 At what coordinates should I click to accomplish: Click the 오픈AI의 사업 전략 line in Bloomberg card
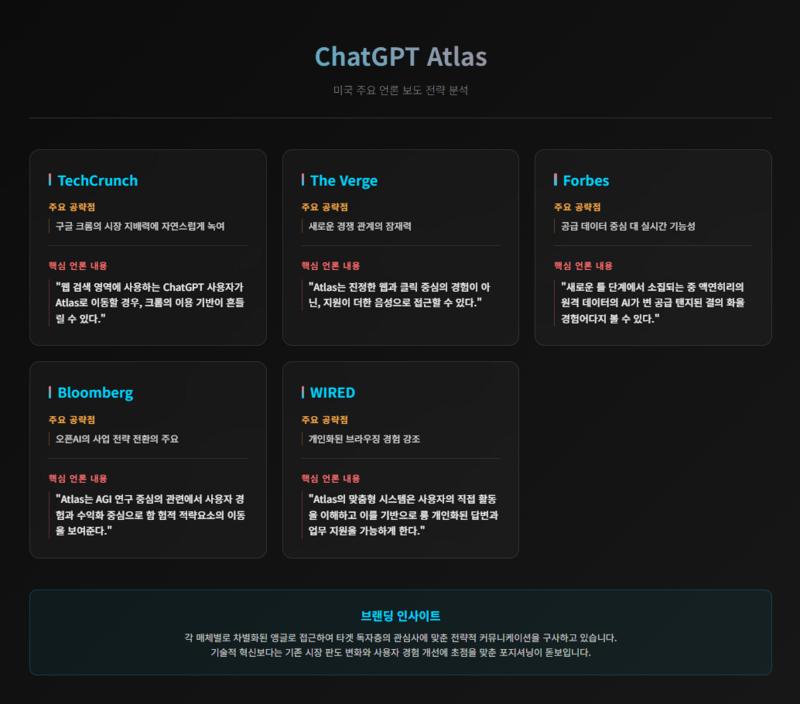click(x=117, y=438)
